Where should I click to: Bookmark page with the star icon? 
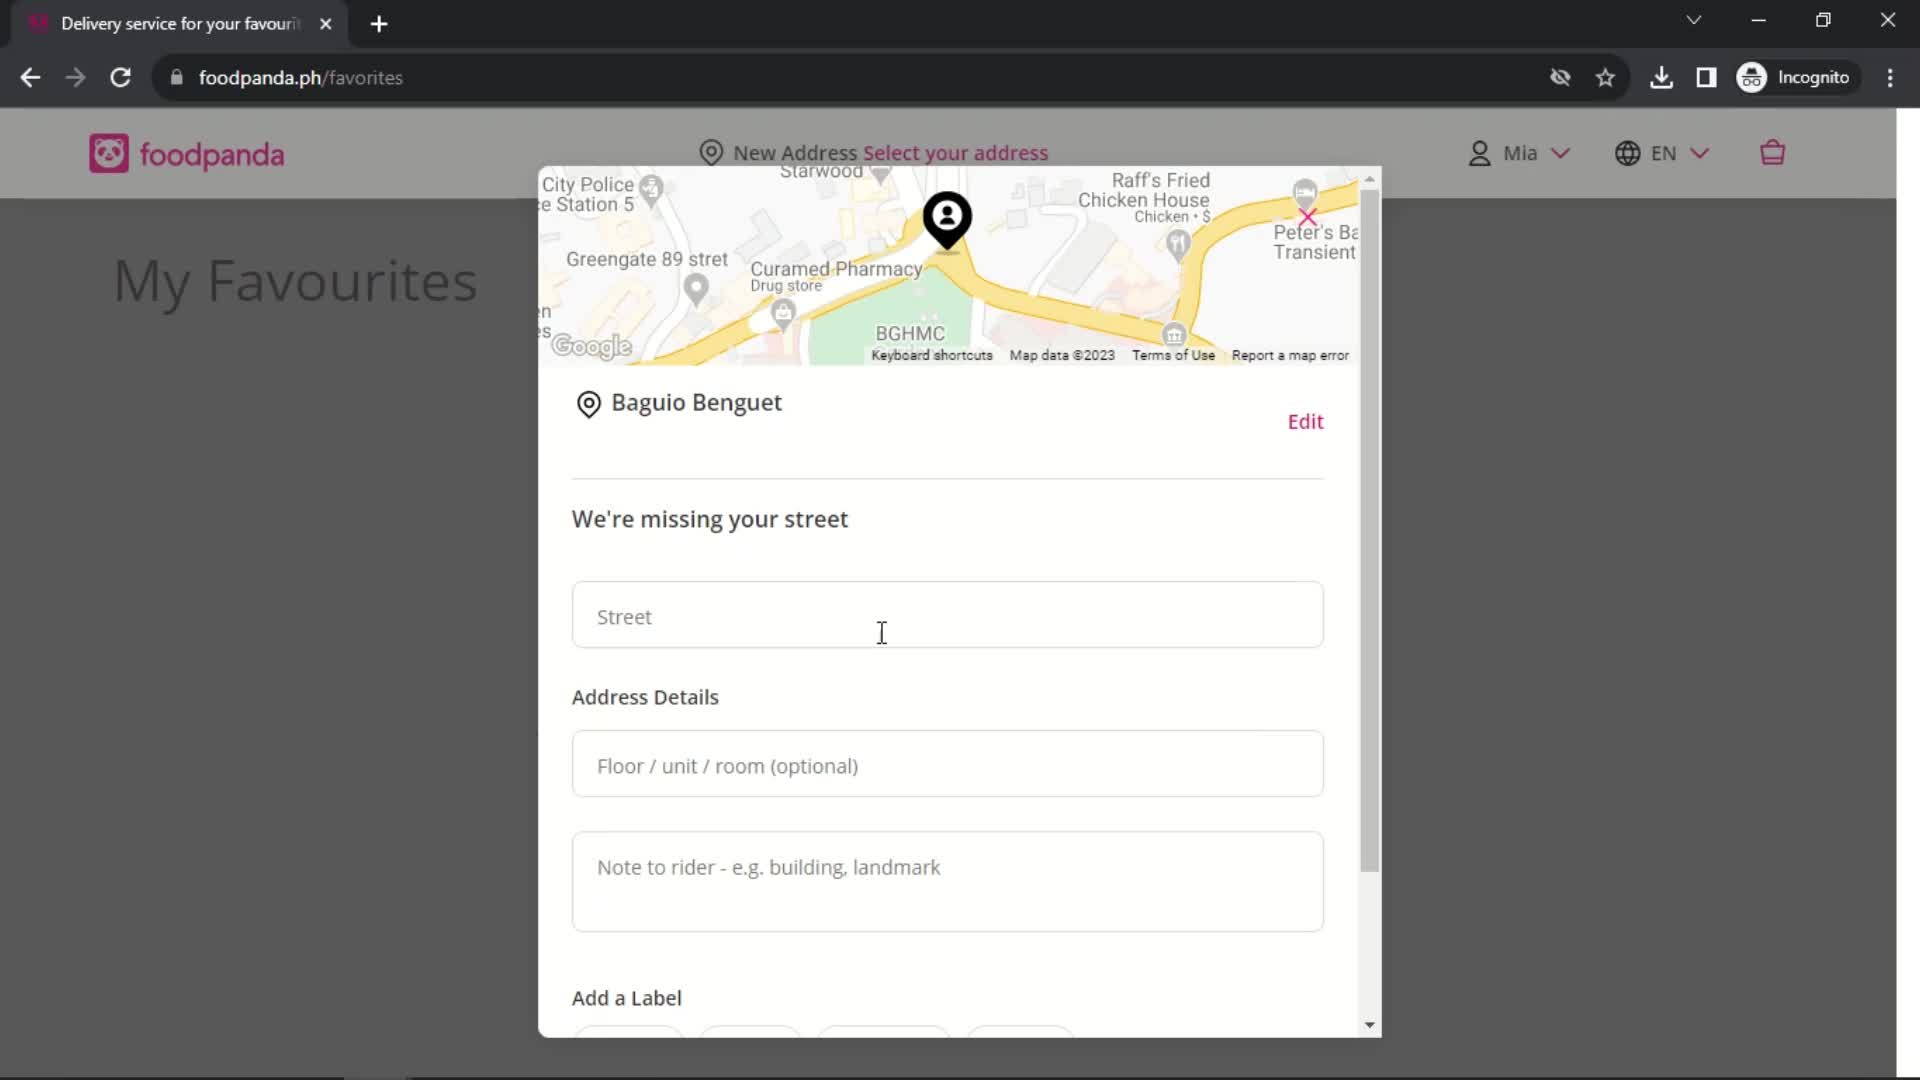1605,77
